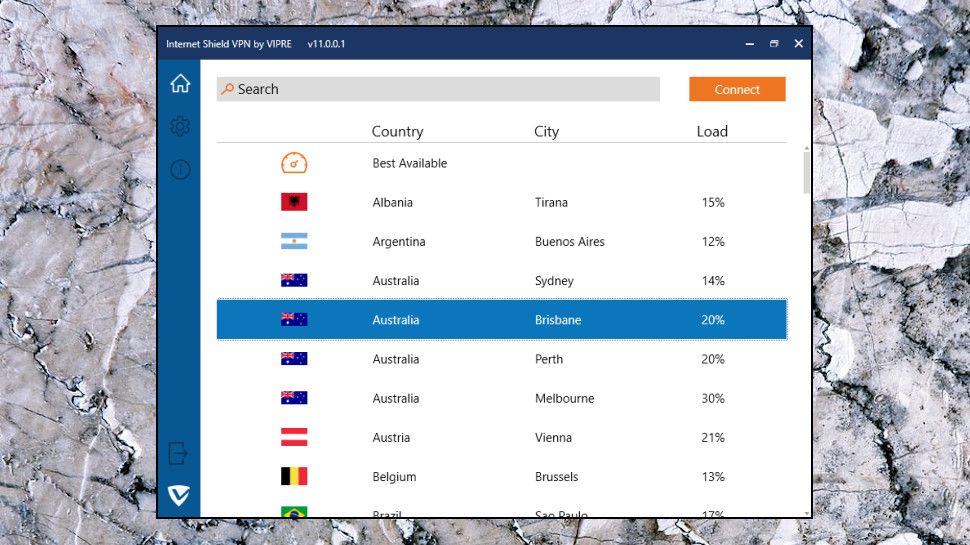This screenshot has height=545, width=970.
Task: Click the 14% load for Sydney
Action: [x=713, y=281]
